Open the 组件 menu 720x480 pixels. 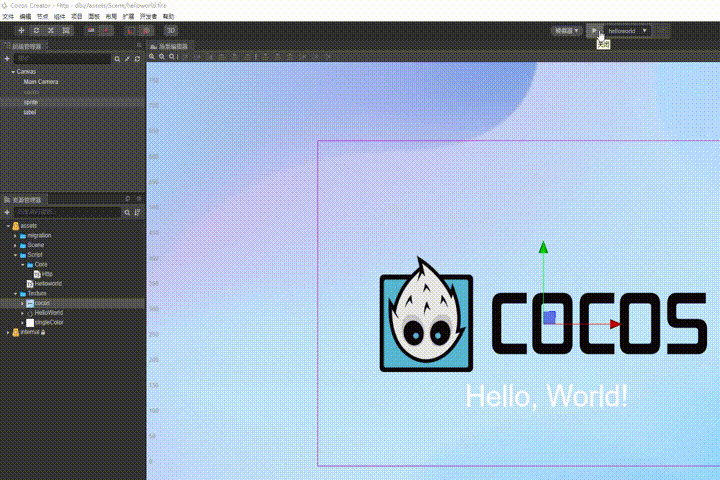59,17
